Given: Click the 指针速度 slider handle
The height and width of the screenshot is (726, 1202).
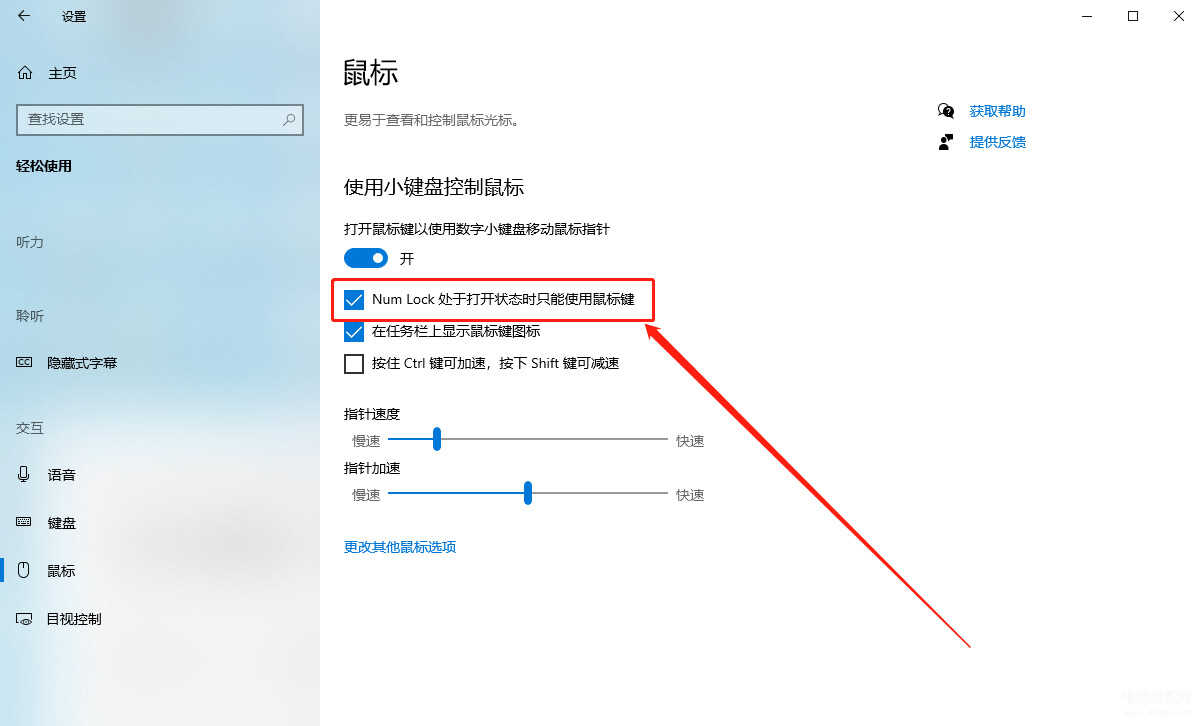Looking at the screenshot, I should click(437, 439).
